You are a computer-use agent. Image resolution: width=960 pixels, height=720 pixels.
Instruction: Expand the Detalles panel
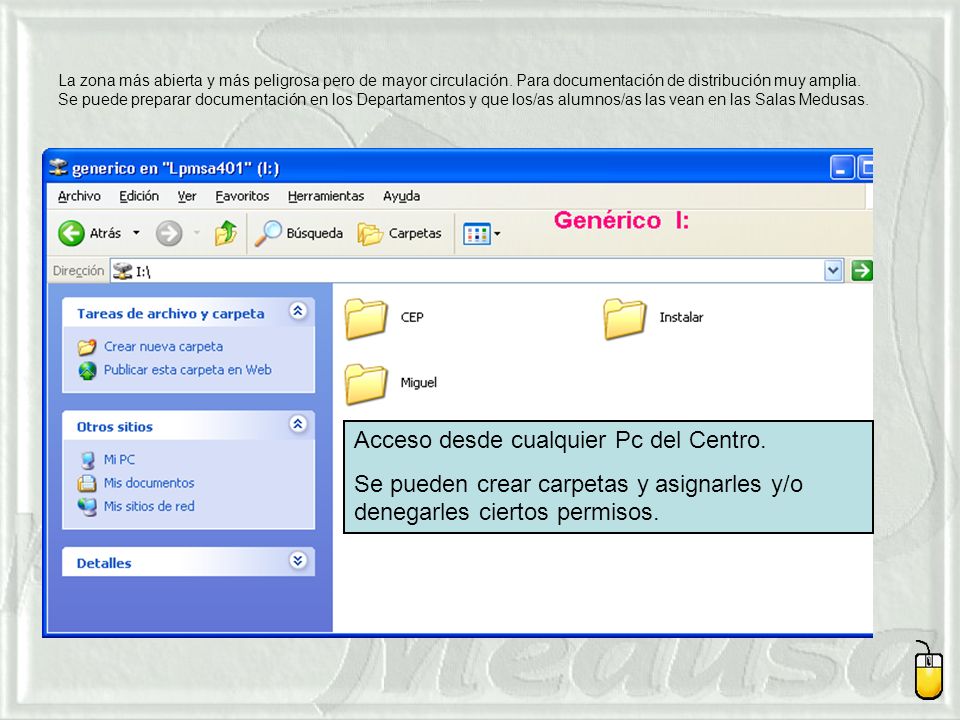pyautogui.click(x=298, y=560)
